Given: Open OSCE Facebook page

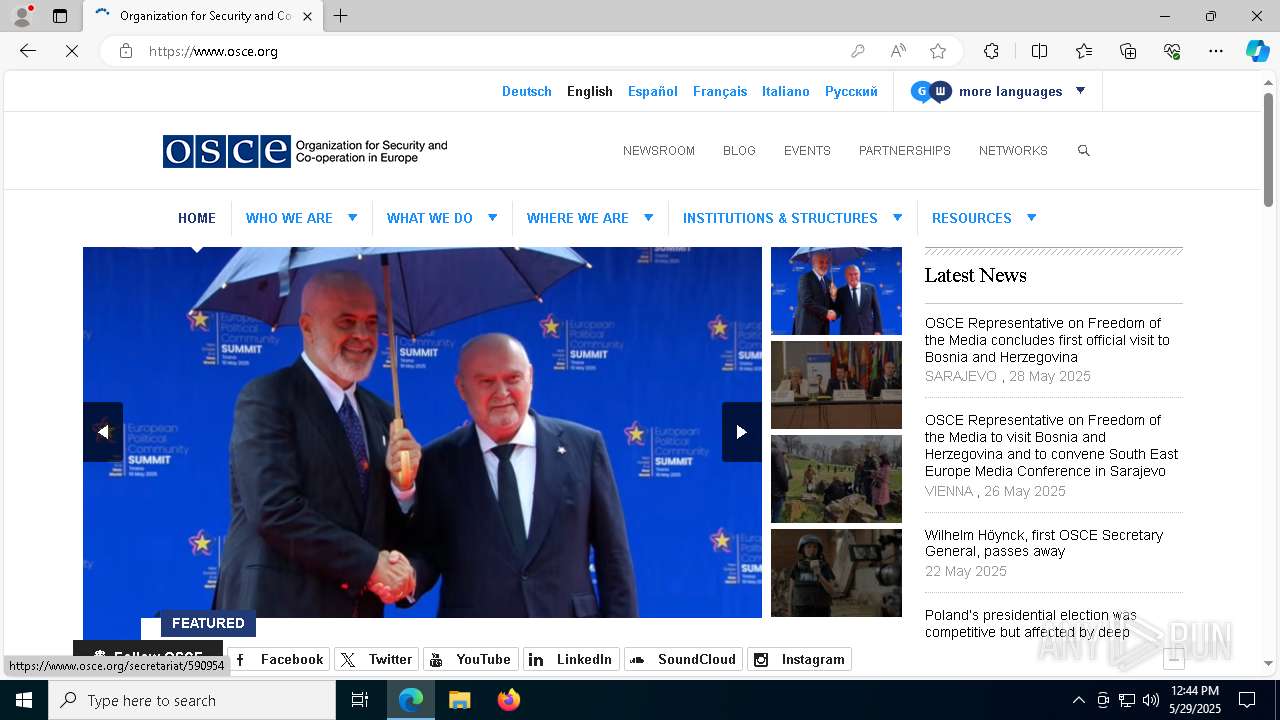Looking at the screenshot, I should pos(279,659).
